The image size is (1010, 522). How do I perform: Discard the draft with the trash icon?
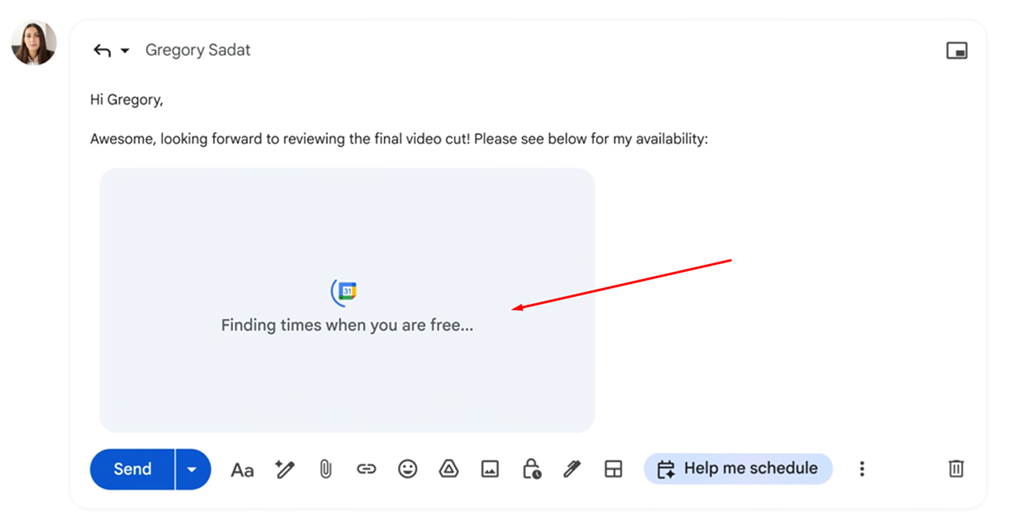pos(956,468)
